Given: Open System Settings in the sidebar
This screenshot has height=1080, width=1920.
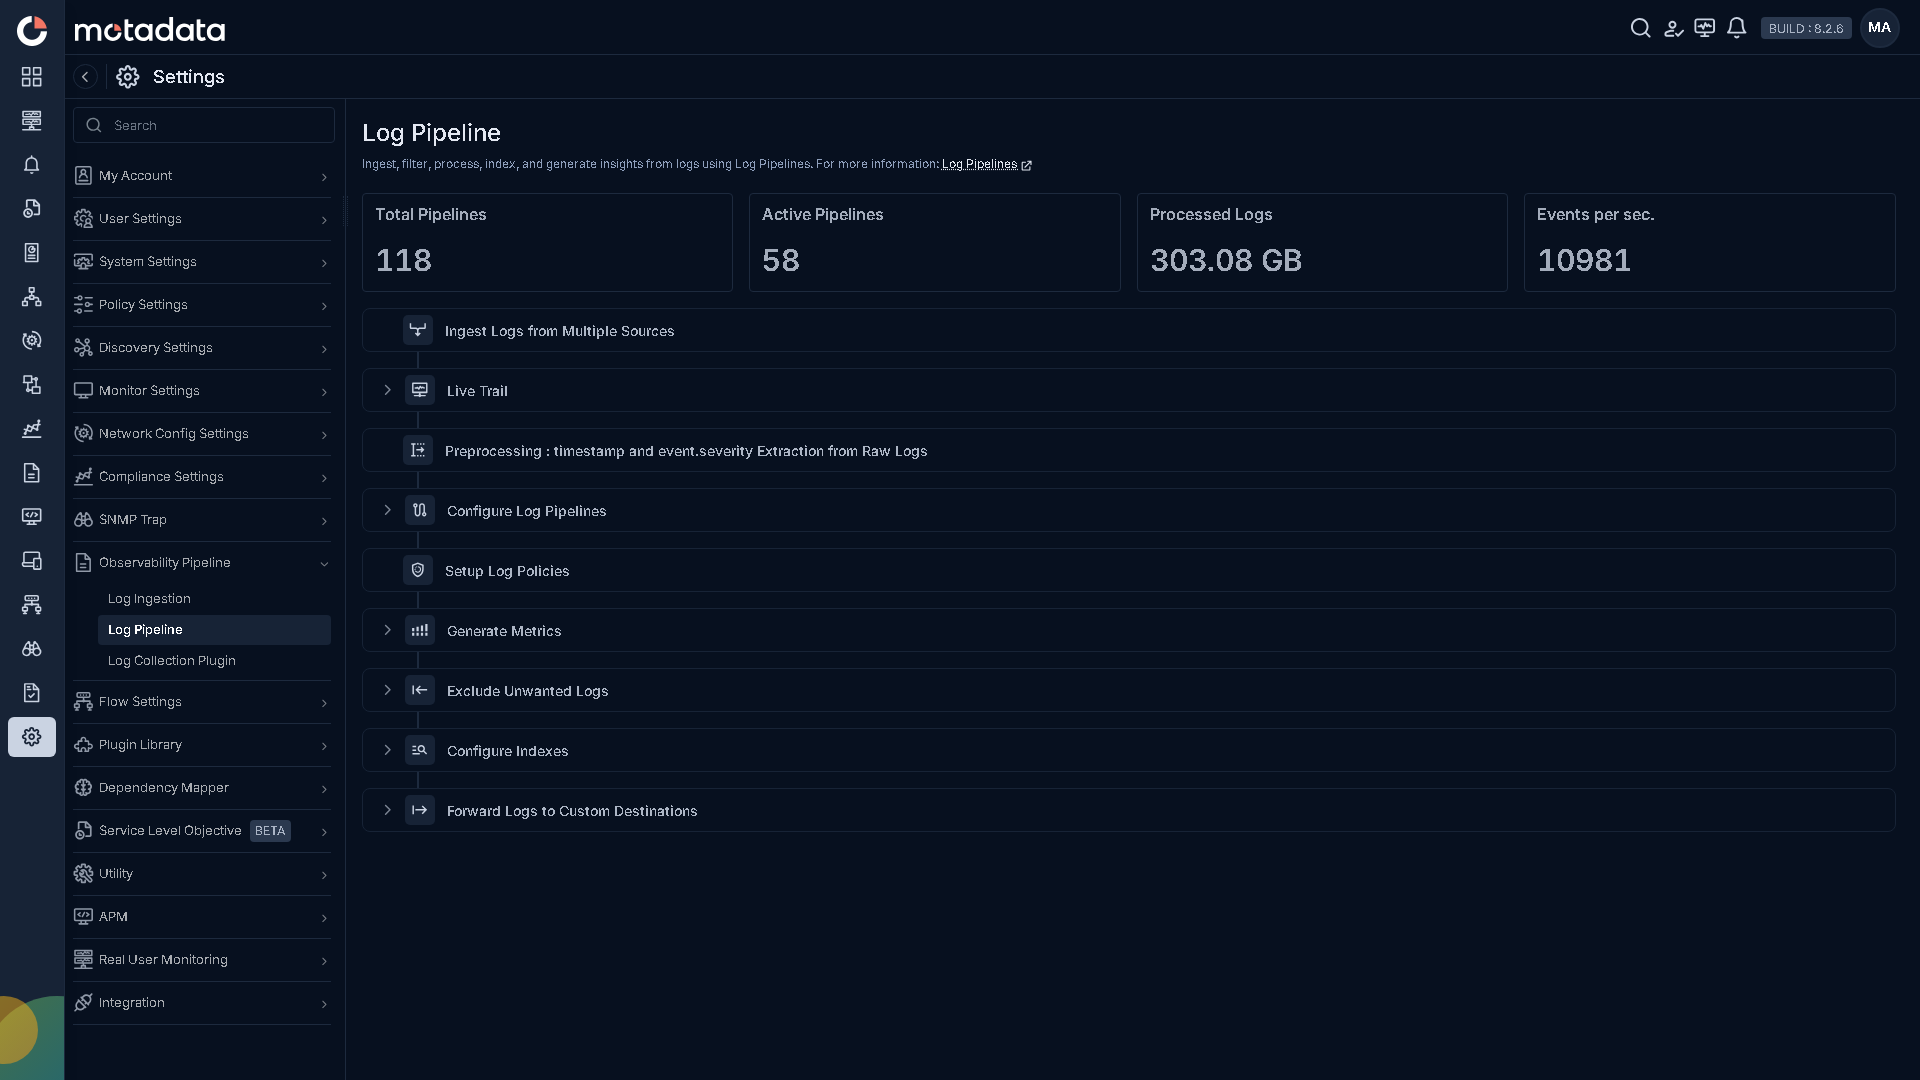Looking at the screenshot, I should click(202, 262).
